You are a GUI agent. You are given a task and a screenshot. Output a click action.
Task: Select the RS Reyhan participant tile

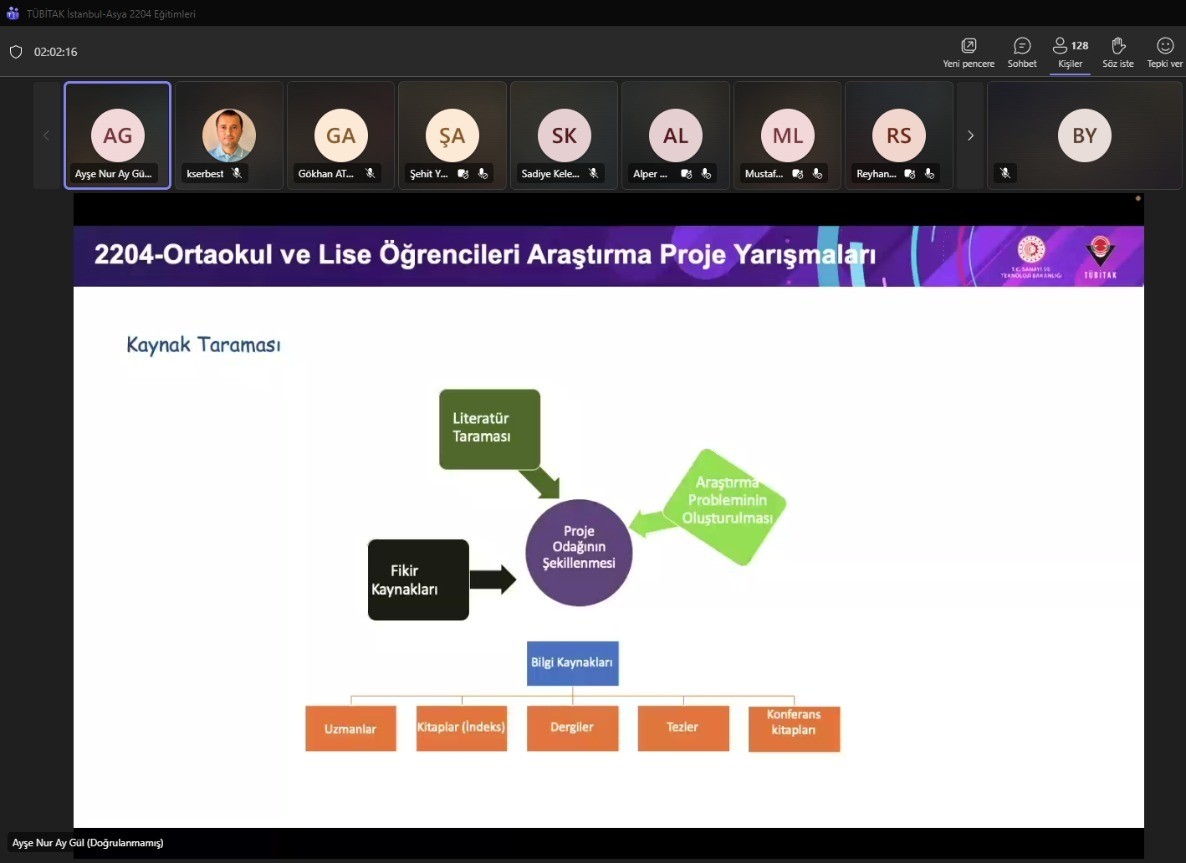coord(899,135)
